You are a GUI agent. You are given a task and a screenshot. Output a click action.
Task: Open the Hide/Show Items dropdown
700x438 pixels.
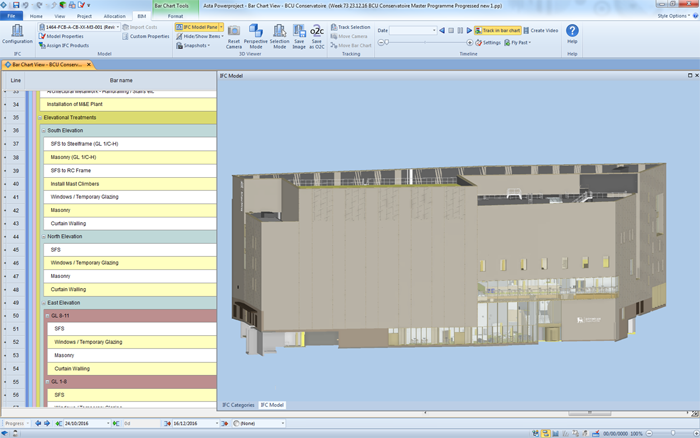tap(200, 36)
